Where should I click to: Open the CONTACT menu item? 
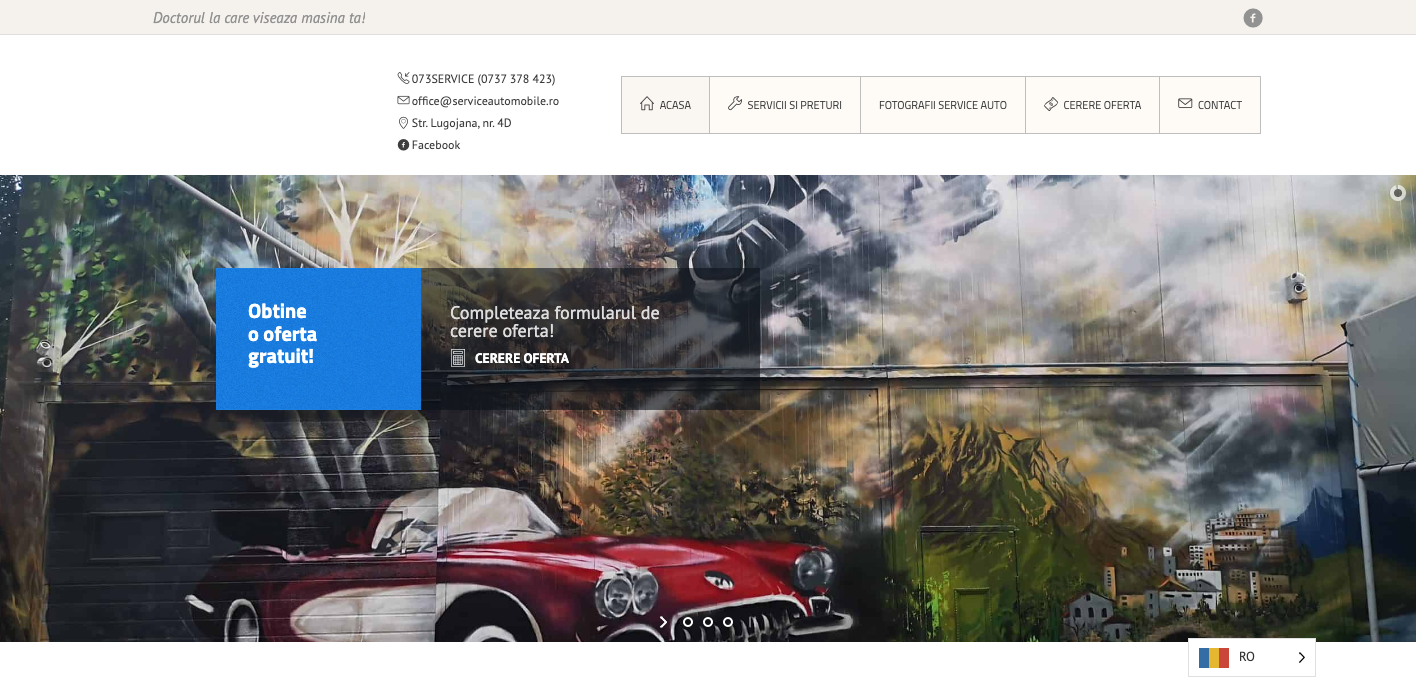coord(1210,105)
